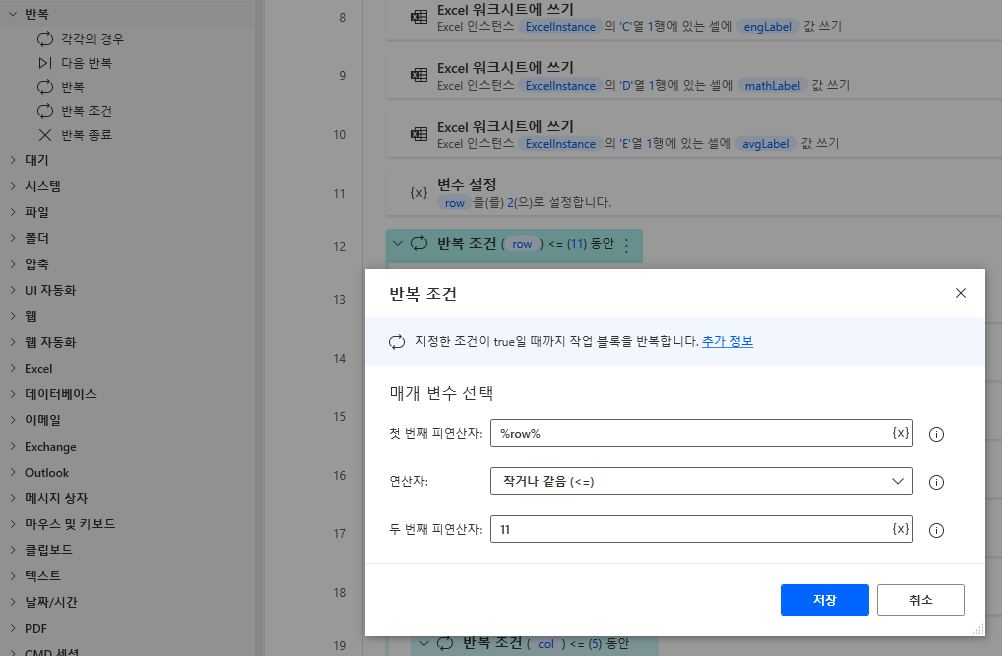Expand the '시스템' category

[13, 186]
